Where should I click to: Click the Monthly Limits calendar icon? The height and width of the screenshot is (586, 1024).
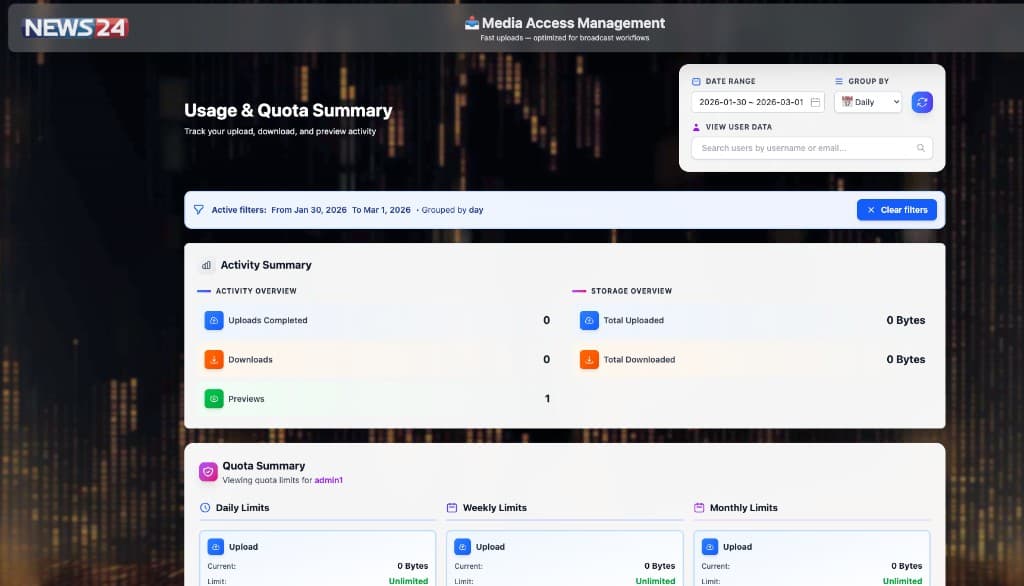coord(697,508)
